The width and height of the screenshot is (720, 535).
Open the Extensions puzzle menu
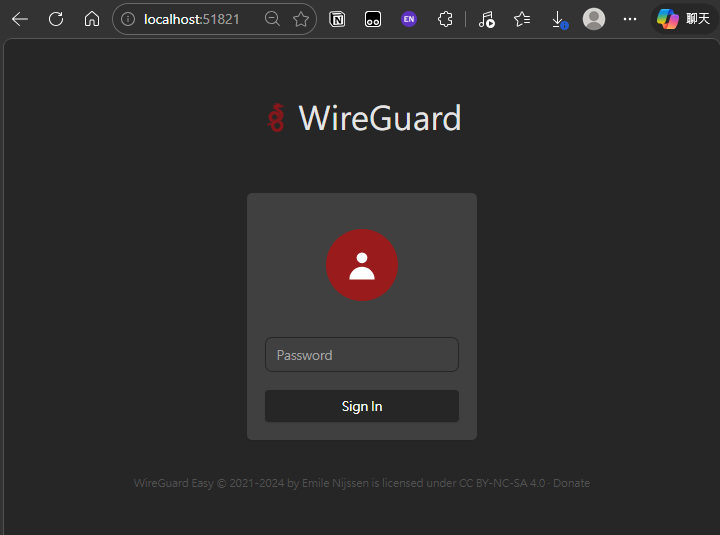coord(446,19)
